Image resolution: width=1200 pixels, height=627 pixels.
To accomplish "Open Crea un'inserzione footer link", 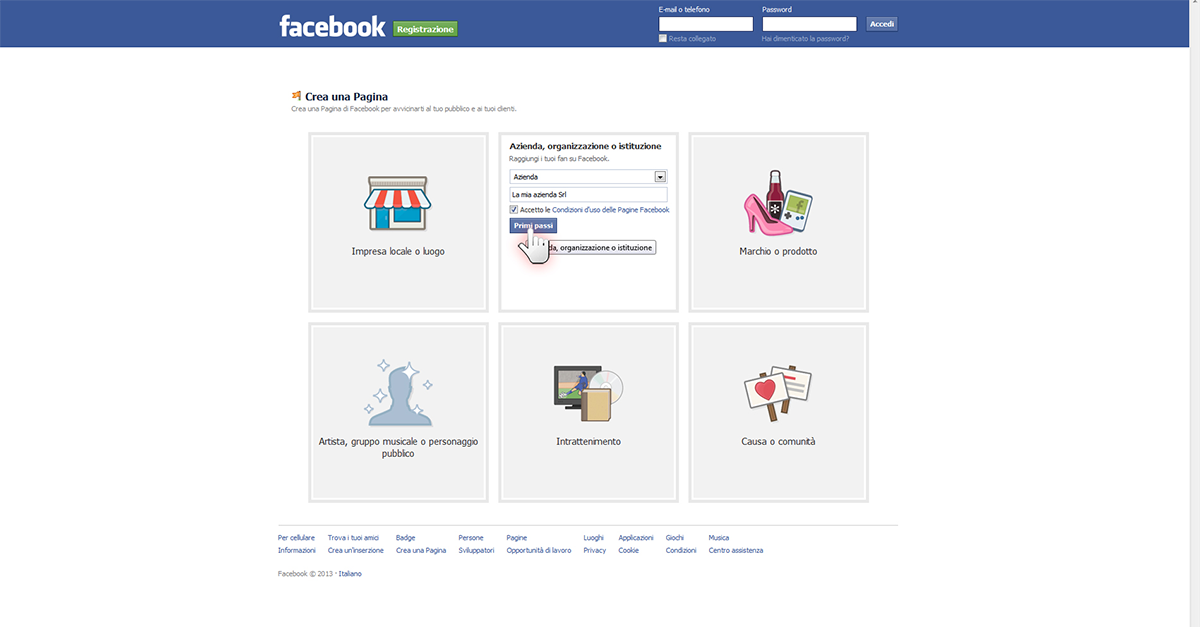I will [356, 551].
